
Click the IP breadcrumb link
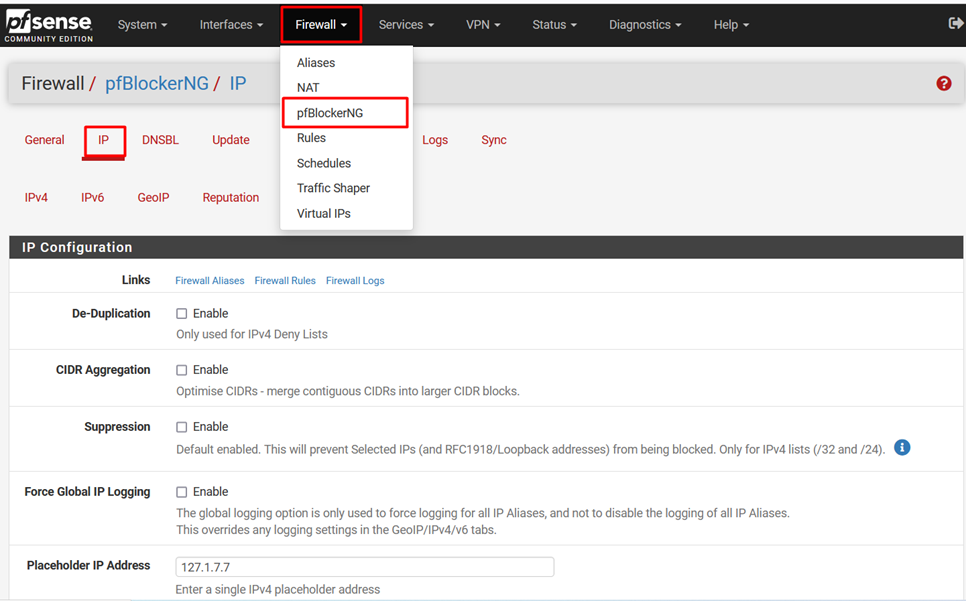[x=238, y=83]
